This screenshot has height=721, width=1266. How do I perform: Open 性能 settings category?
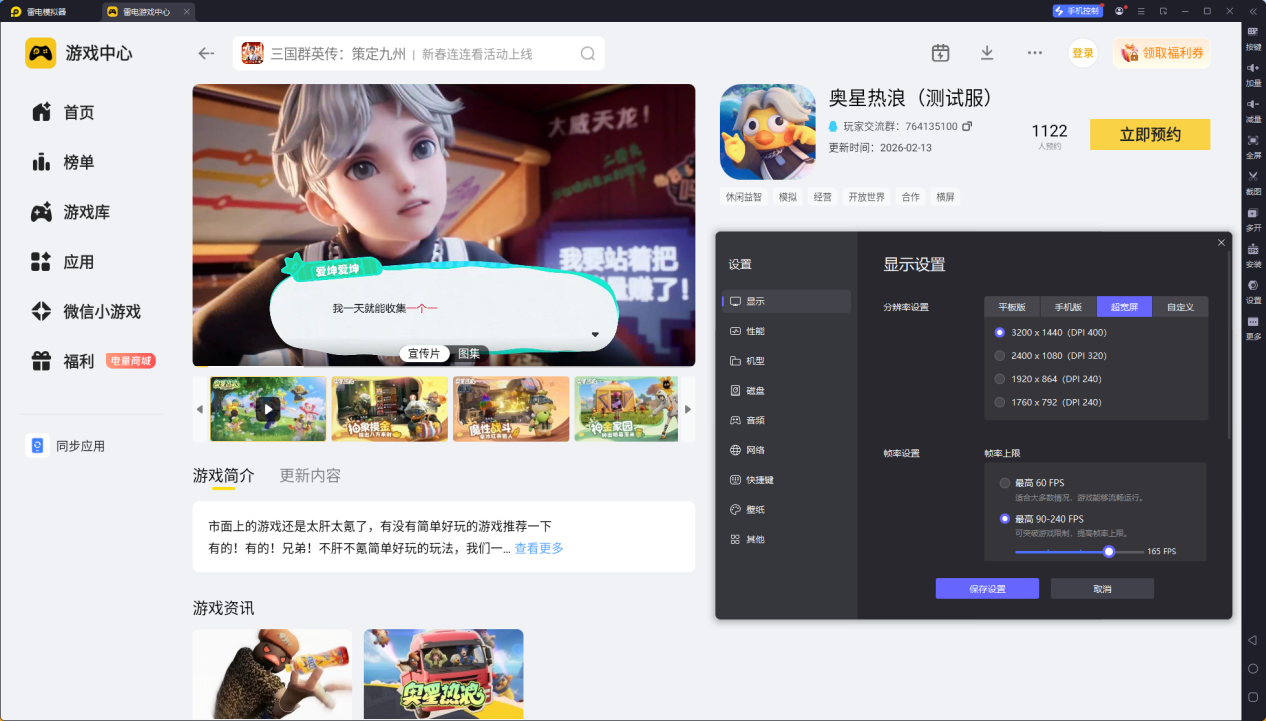786,331
